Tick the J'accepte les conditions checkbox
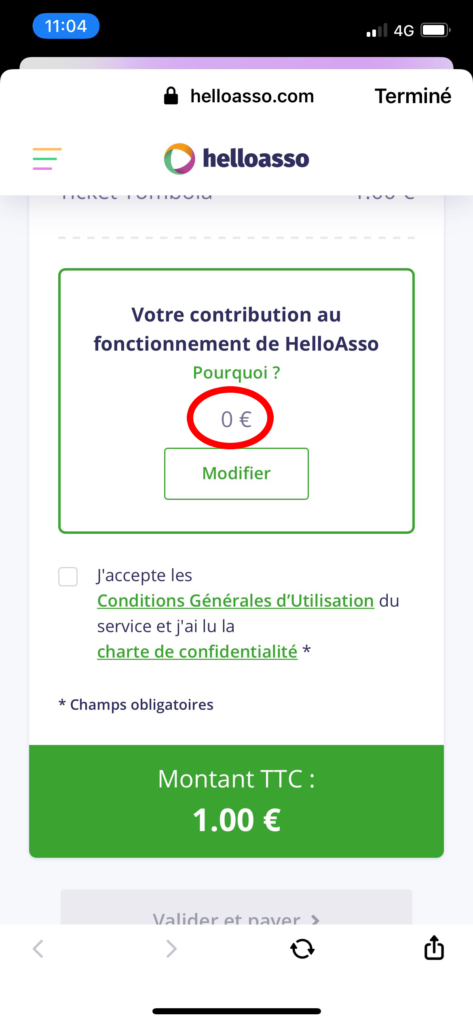This screenshot has width=473, height=1024. (68, 577)
